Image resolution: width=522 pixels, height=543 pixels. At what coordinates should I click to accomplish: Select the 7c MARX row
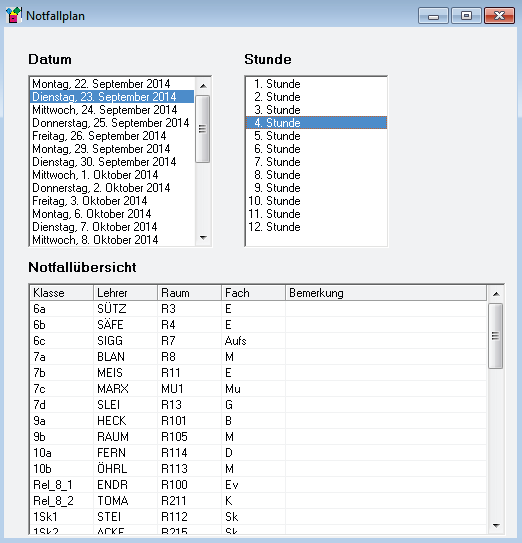click(x=258, y=389)
